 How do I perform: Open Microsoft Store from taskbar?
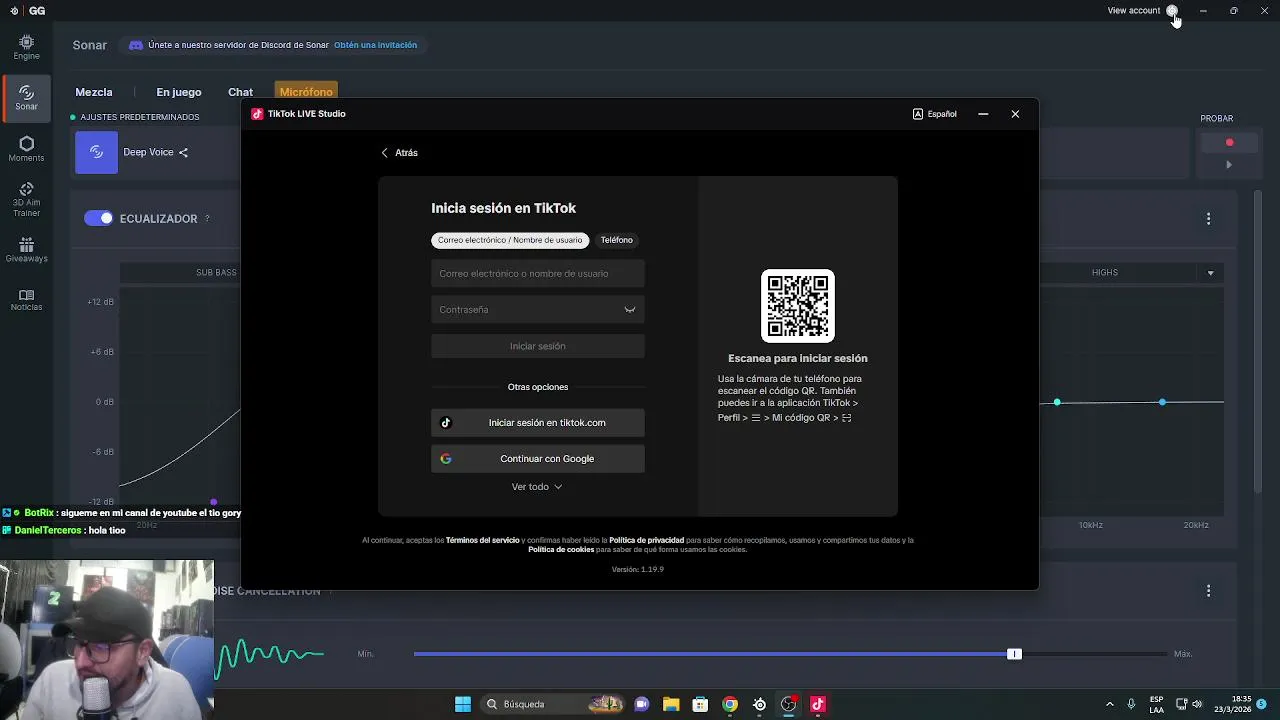click(x=700, y=704)
